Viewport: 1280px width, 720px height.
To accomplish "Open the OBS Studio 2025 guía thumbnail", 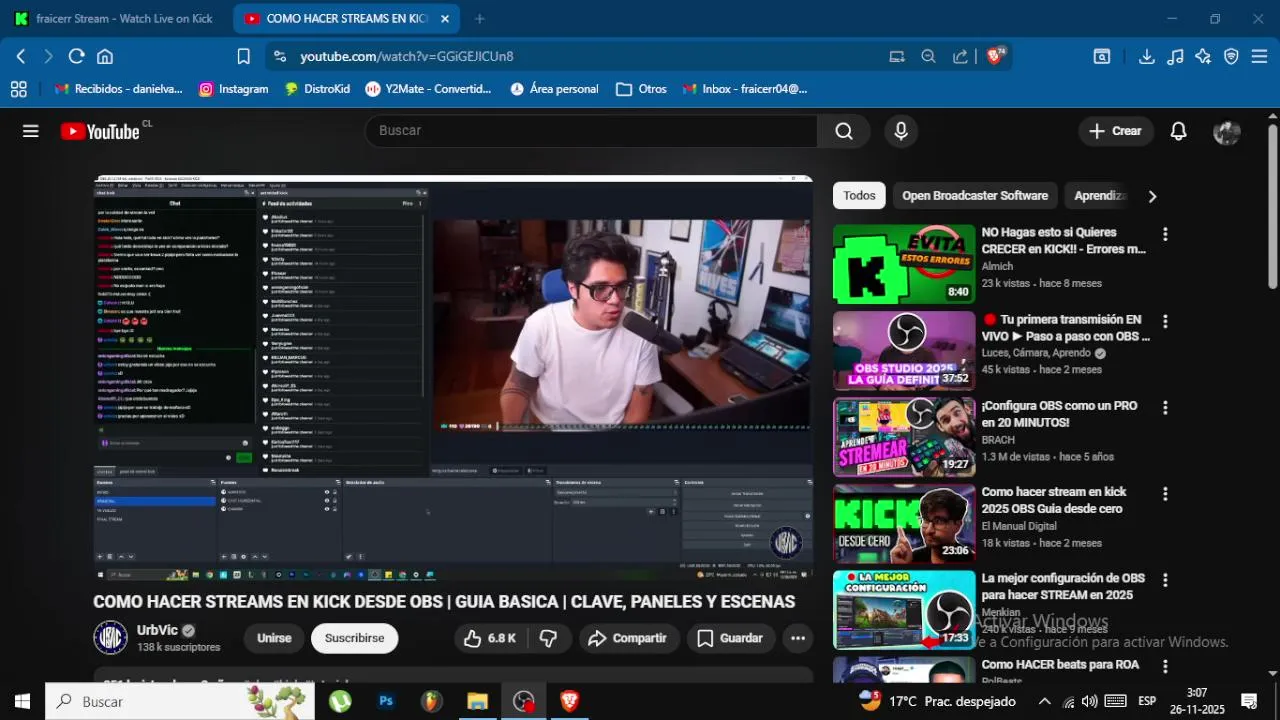I will coord(904,351).
